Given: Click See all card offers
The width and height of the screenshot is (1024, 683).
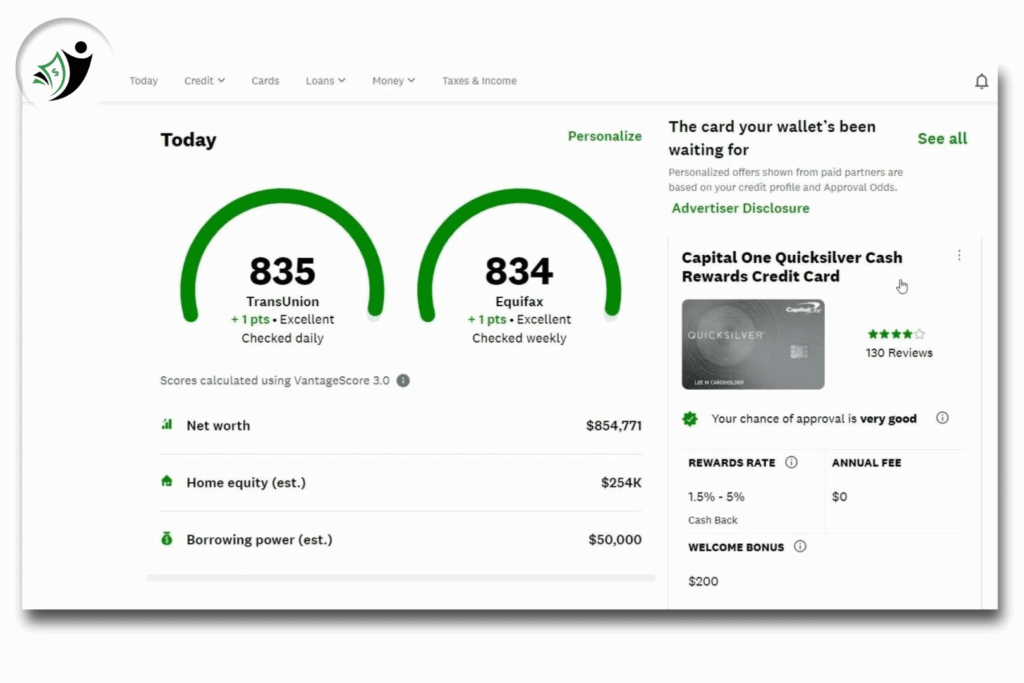Looking at the screenshot, I should tap(942, 138).
